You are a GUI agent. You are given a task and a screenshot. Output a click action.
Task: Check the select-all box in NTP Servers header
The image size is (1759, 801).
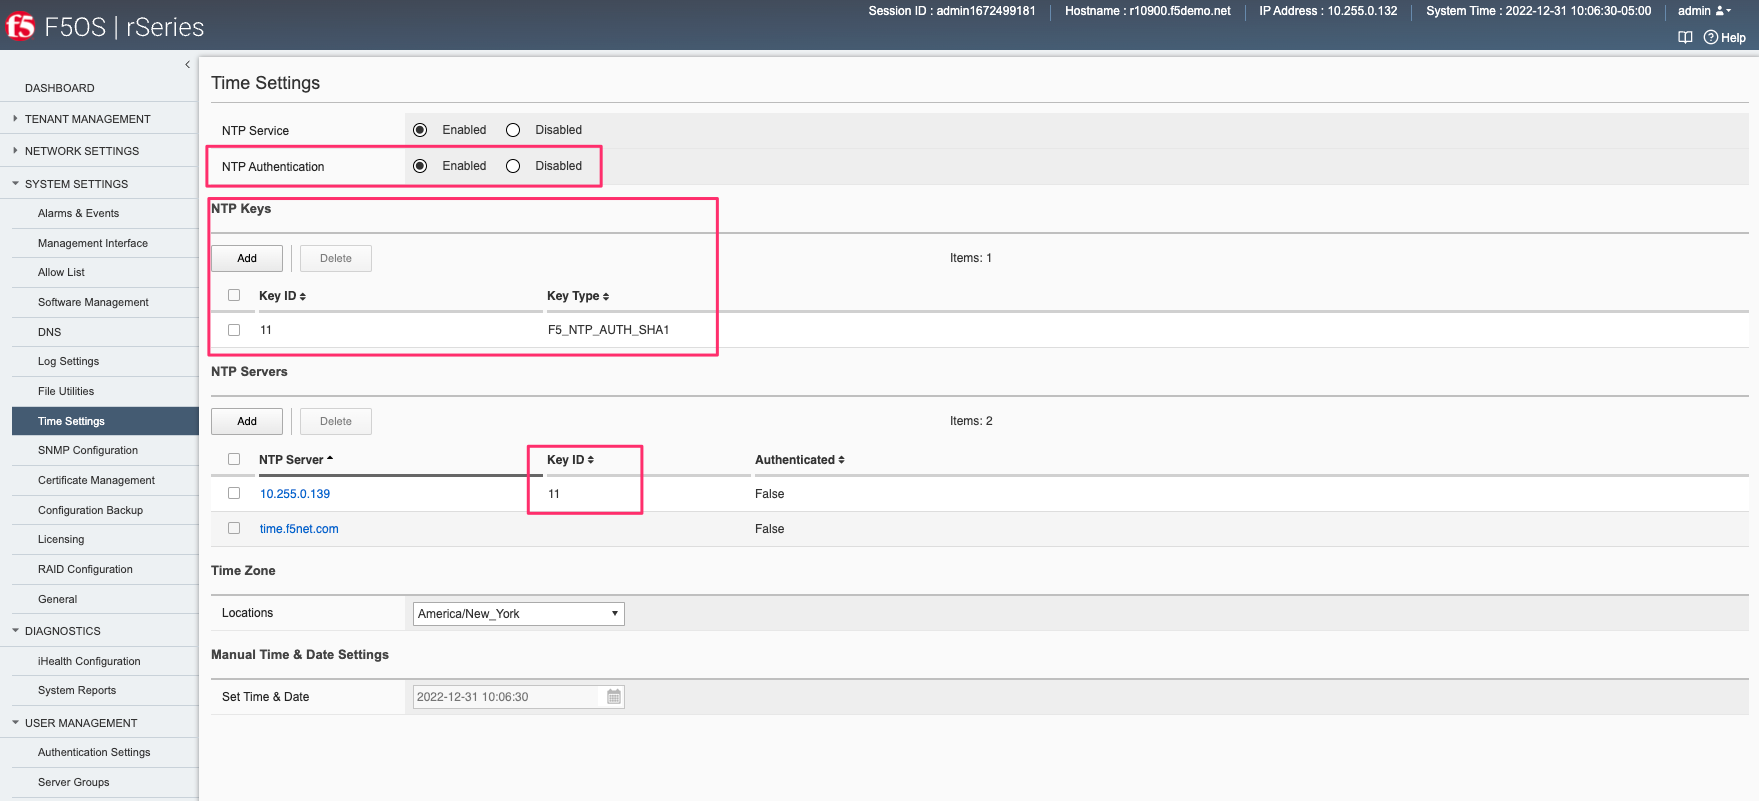tap(234, 459)
